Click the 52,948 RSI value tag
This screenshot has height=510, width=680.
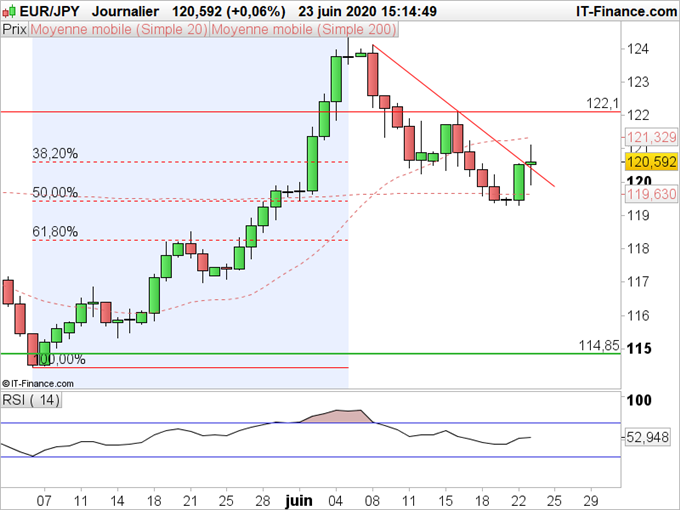[x=647, y=437]
